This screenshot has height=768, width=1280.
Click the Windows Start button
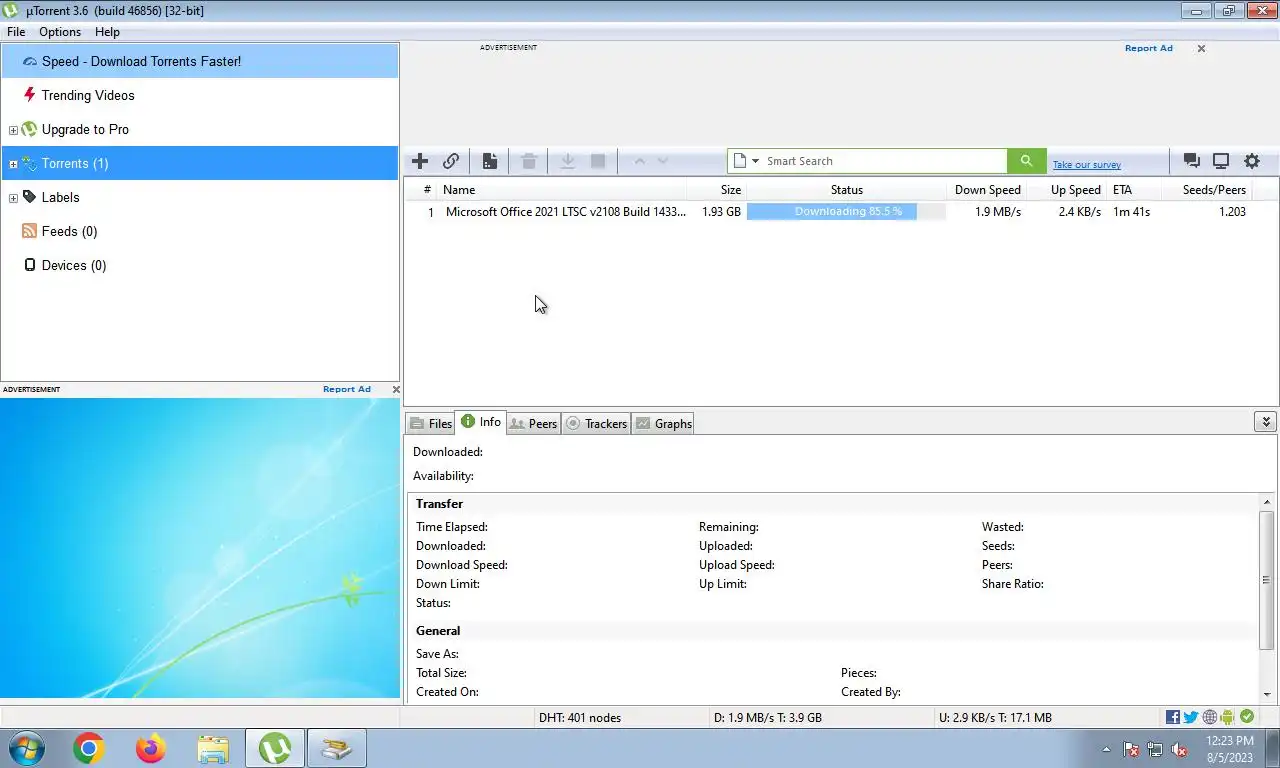26,748
